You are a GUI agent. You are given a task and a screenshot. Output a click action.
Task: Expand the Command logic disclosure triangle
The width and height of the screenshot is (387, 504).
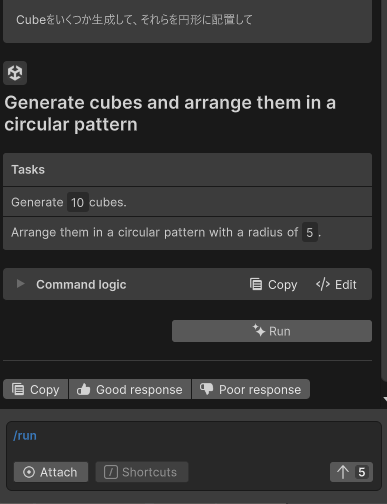(21, 284)
